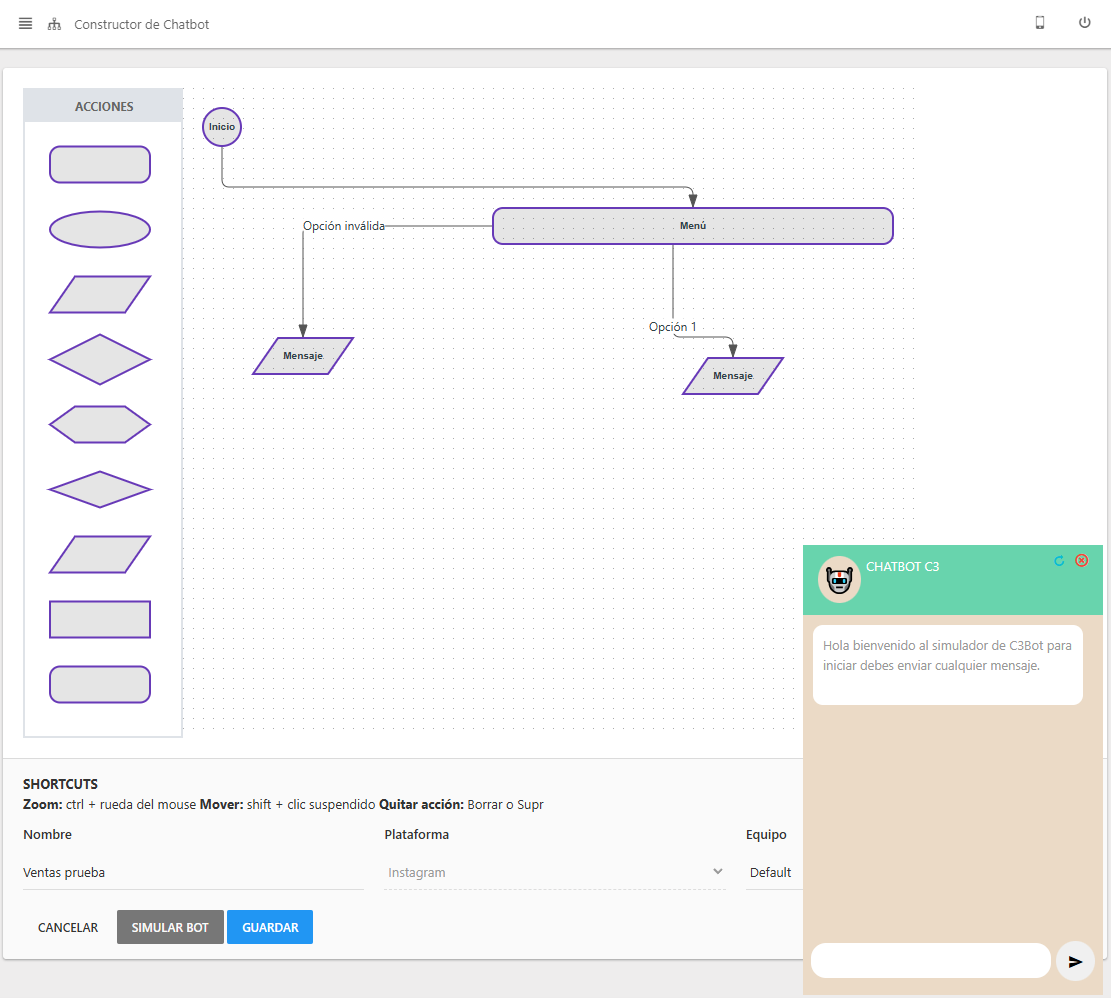Click CANCELAR to discard changes
This screenshot has height=998, width=1111.
click(67, 927)
